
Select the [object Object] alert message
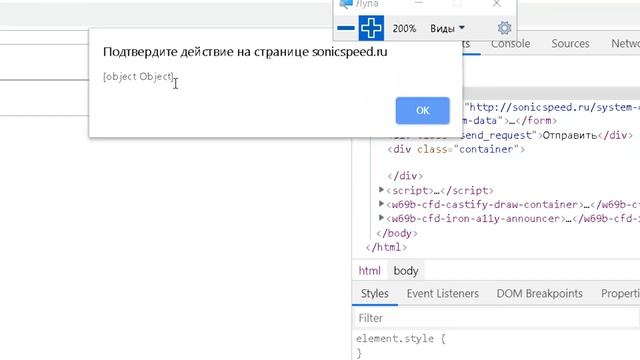(x=138, y=76)
